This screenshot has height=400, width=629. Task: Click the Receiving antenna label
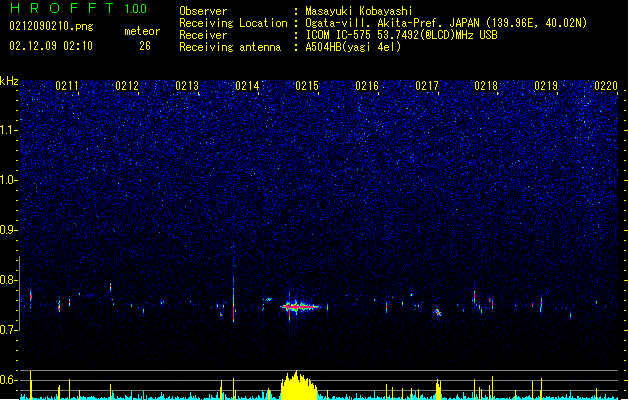tap(230, 47)
